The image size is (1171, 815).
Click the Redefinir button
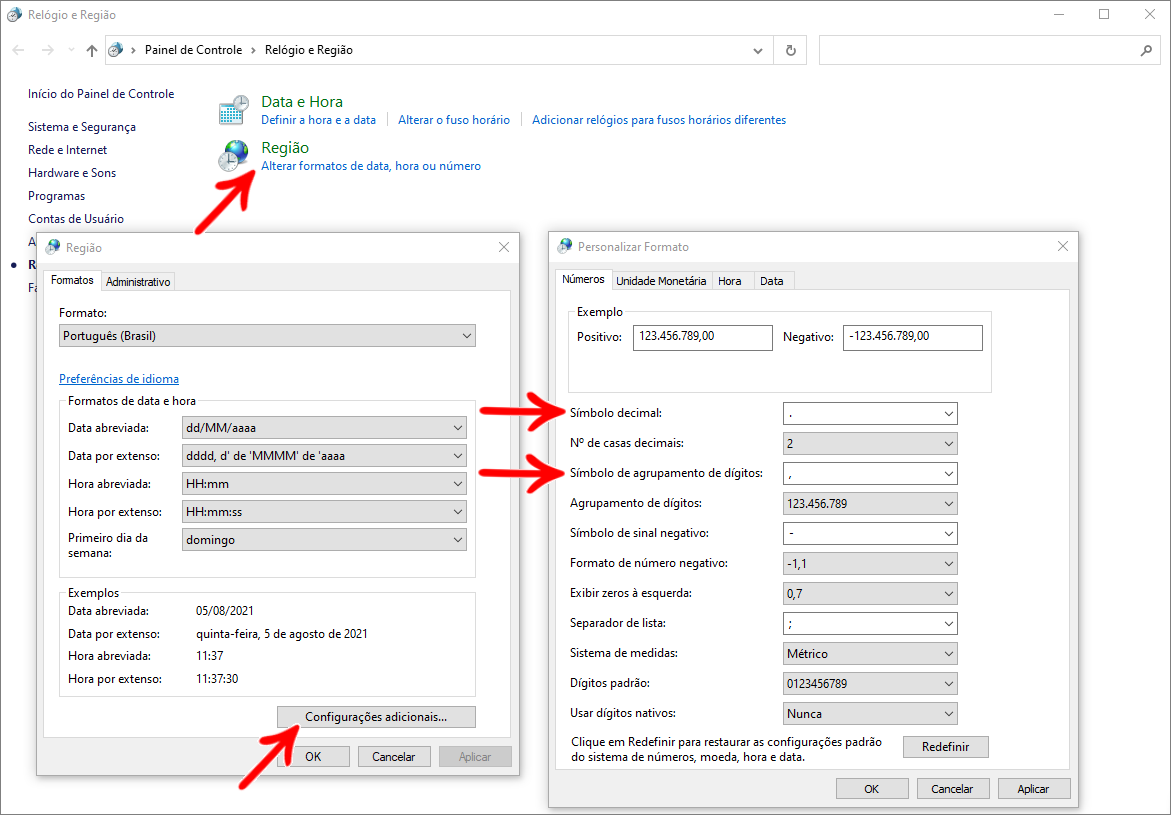point(945,747)
